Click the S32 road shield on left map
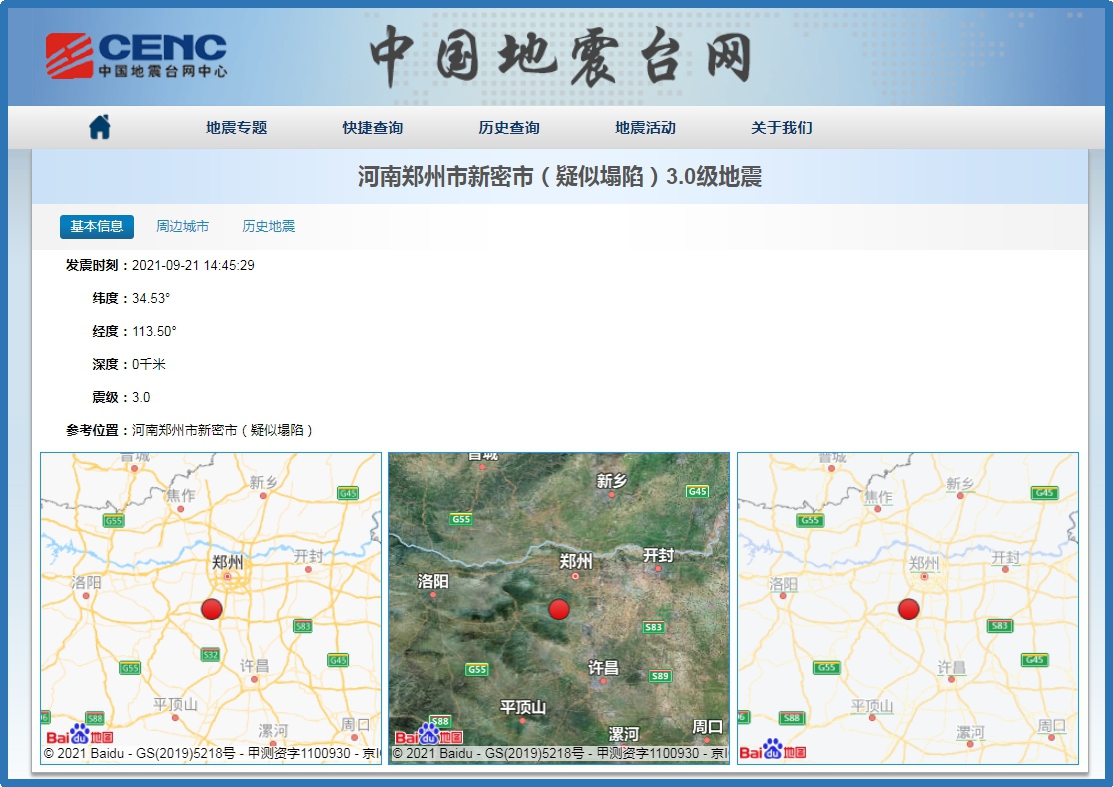Screen dimensions: 1113x787 (x=210, y=655)
